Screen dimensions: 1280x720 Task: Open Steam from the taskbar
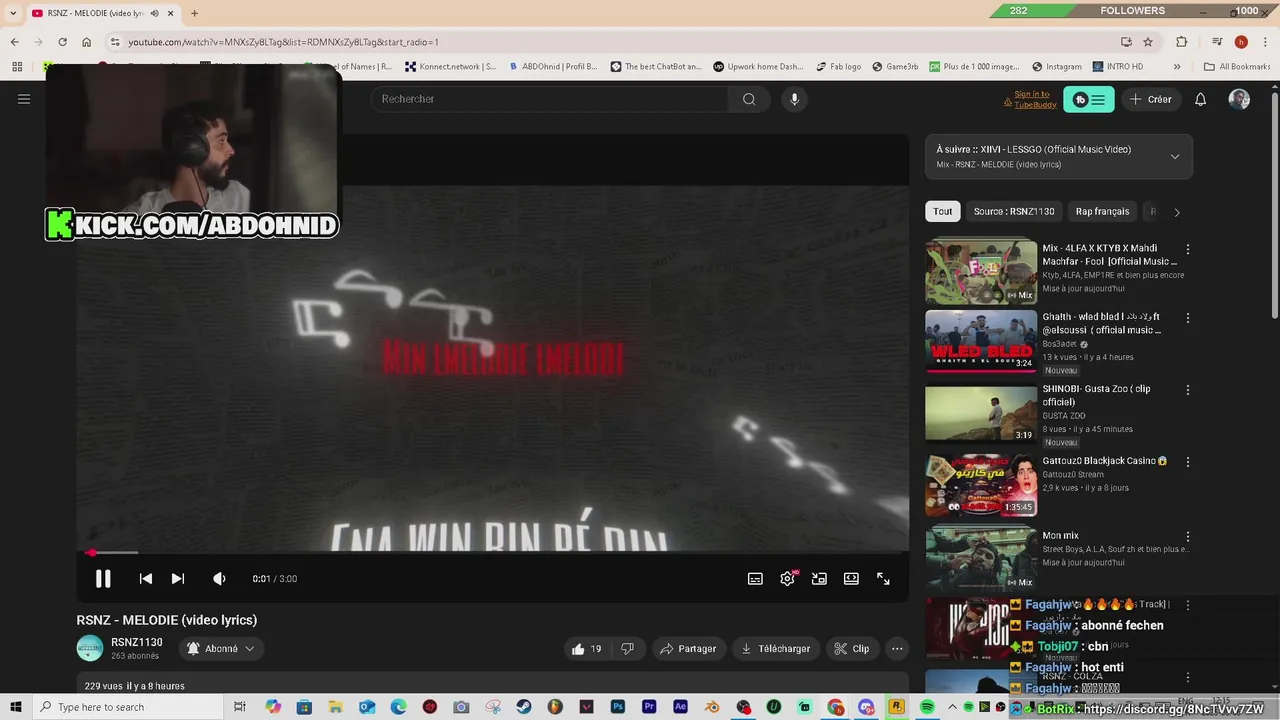524,707
